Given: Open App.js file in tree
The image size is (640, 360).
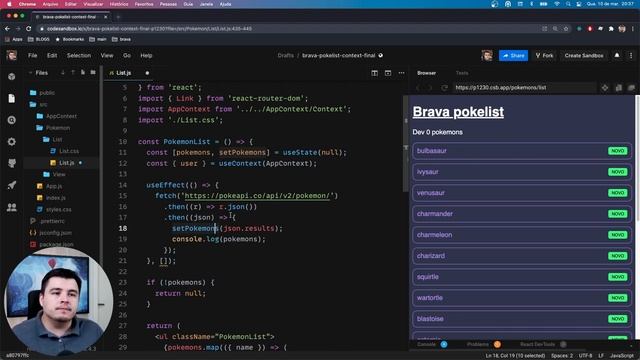Looking at the screenshot, I should tap(49, 186).
